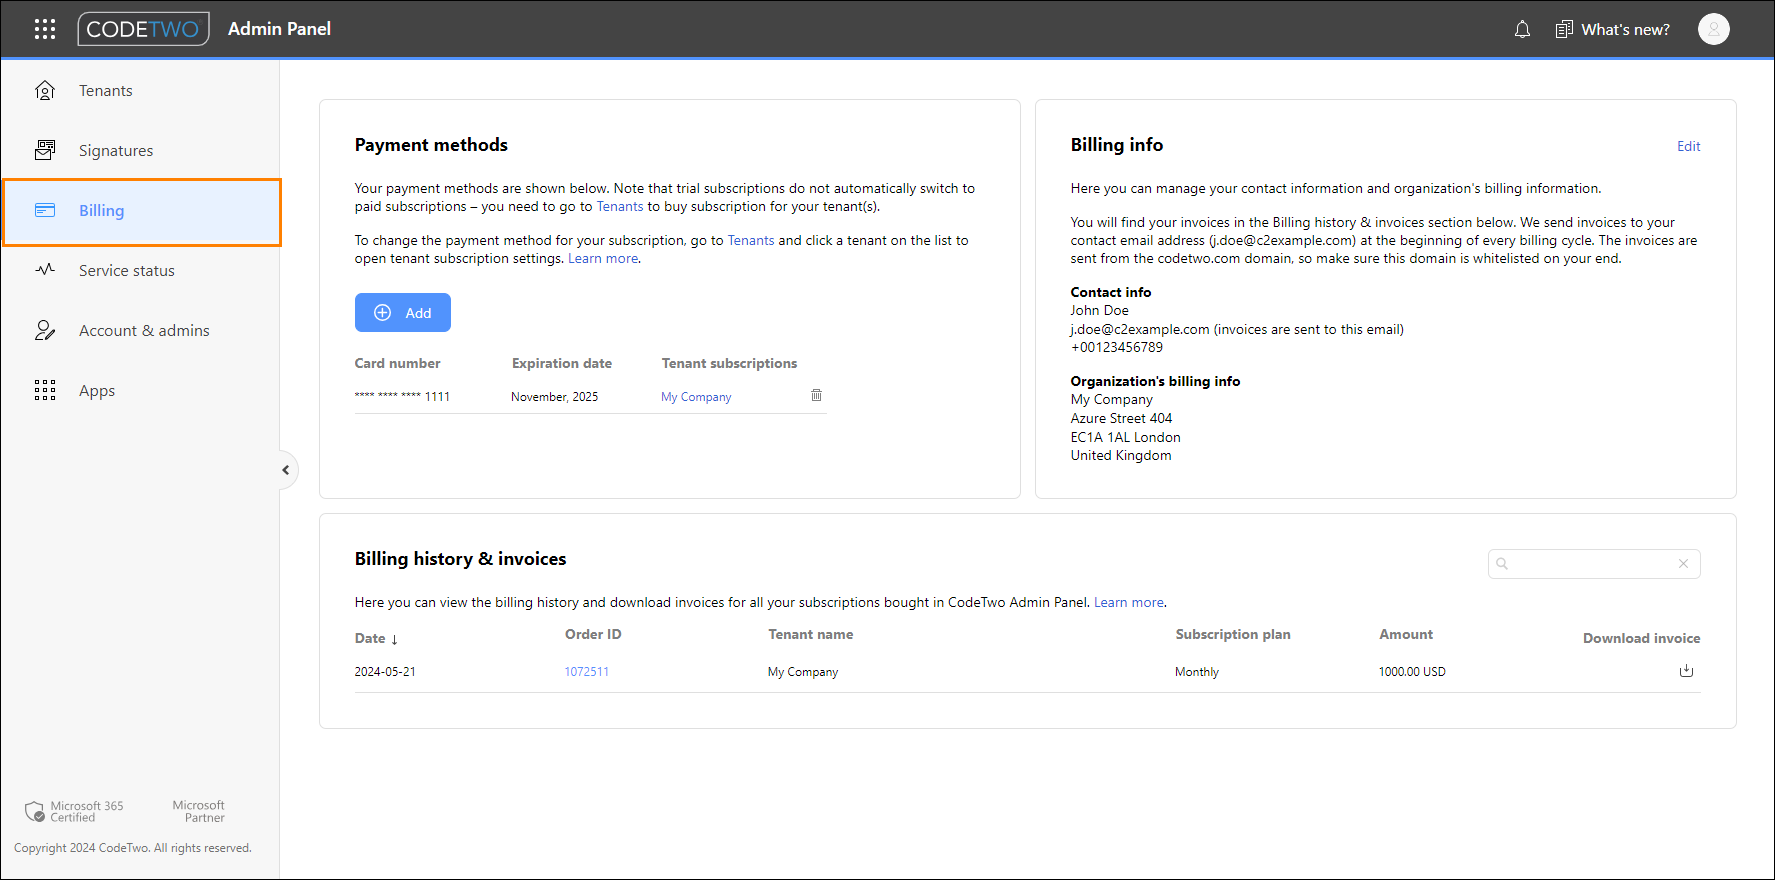The width and height of the screenshot is (1775, 880).
Task: Click the Signatures sidebar icon
Action: tap(45, 150)
